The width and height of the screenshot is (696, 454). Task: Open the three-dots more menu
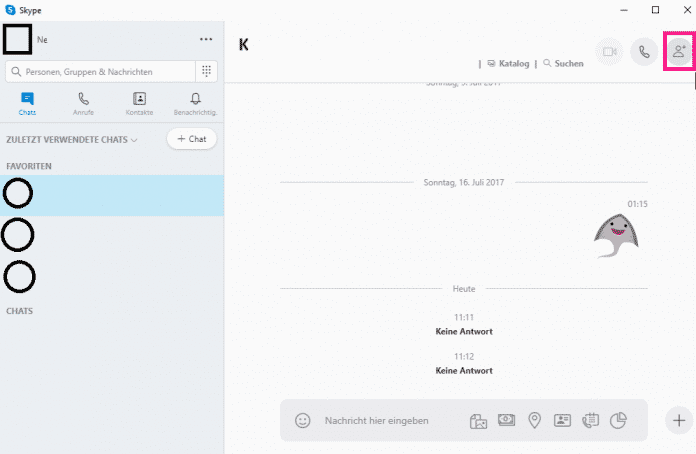click(206, 39)
